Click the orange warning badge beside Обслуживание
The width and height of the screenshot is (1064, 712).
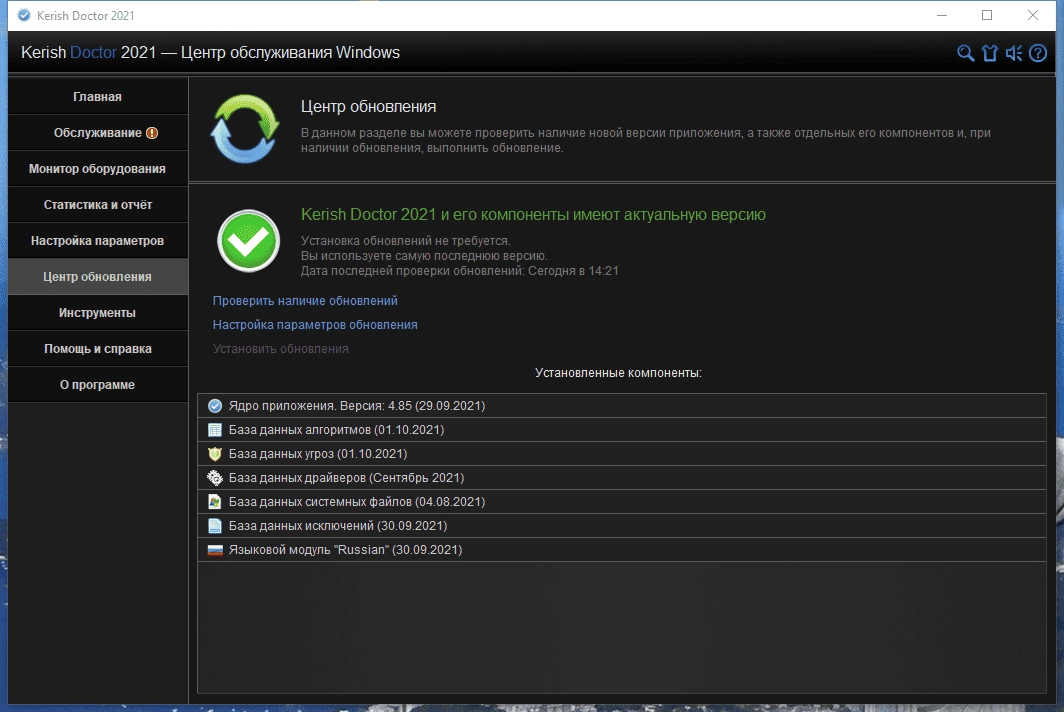click(x=152, y=133)
